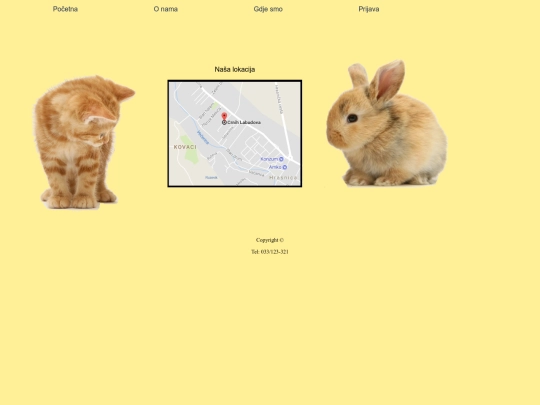Select the Gdje smo menu item
The width and height of the screenshot is (540, 405).
[268, 9]
